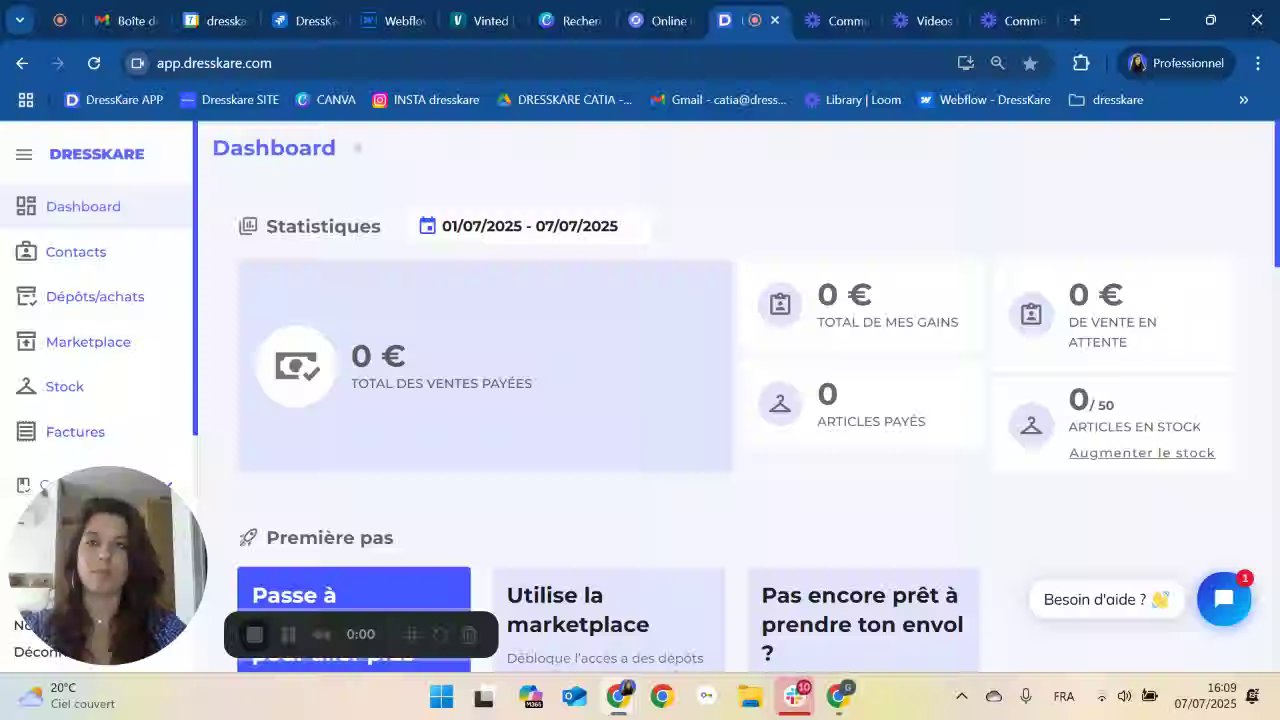Click the Factures invoice icon
Viewport: 1280px width, 720px height.
click(26, 432)
